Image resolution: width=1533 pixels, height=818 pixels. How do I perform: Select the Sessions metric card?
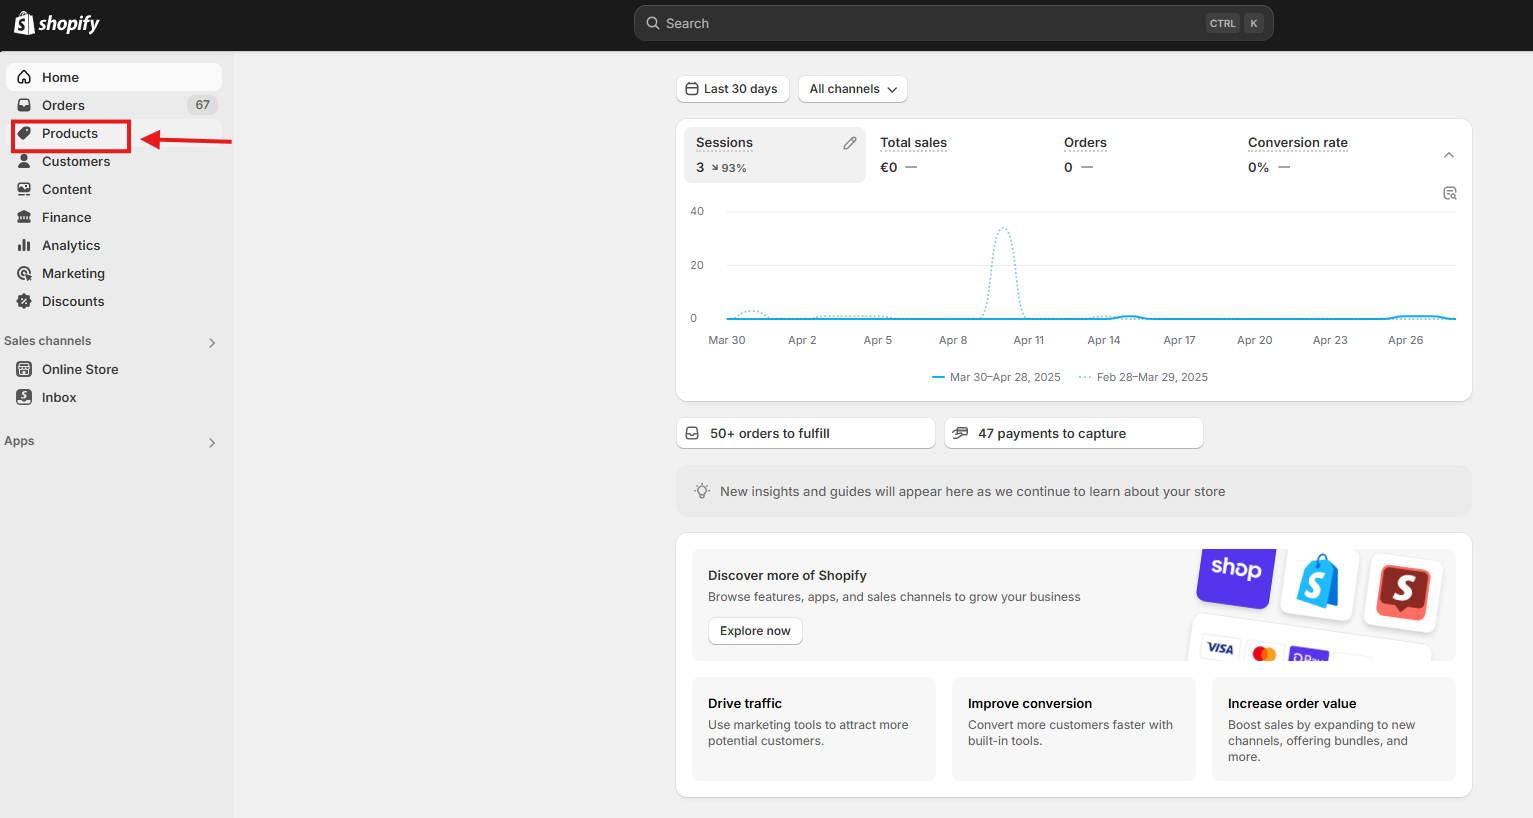[x=775, y=155]
